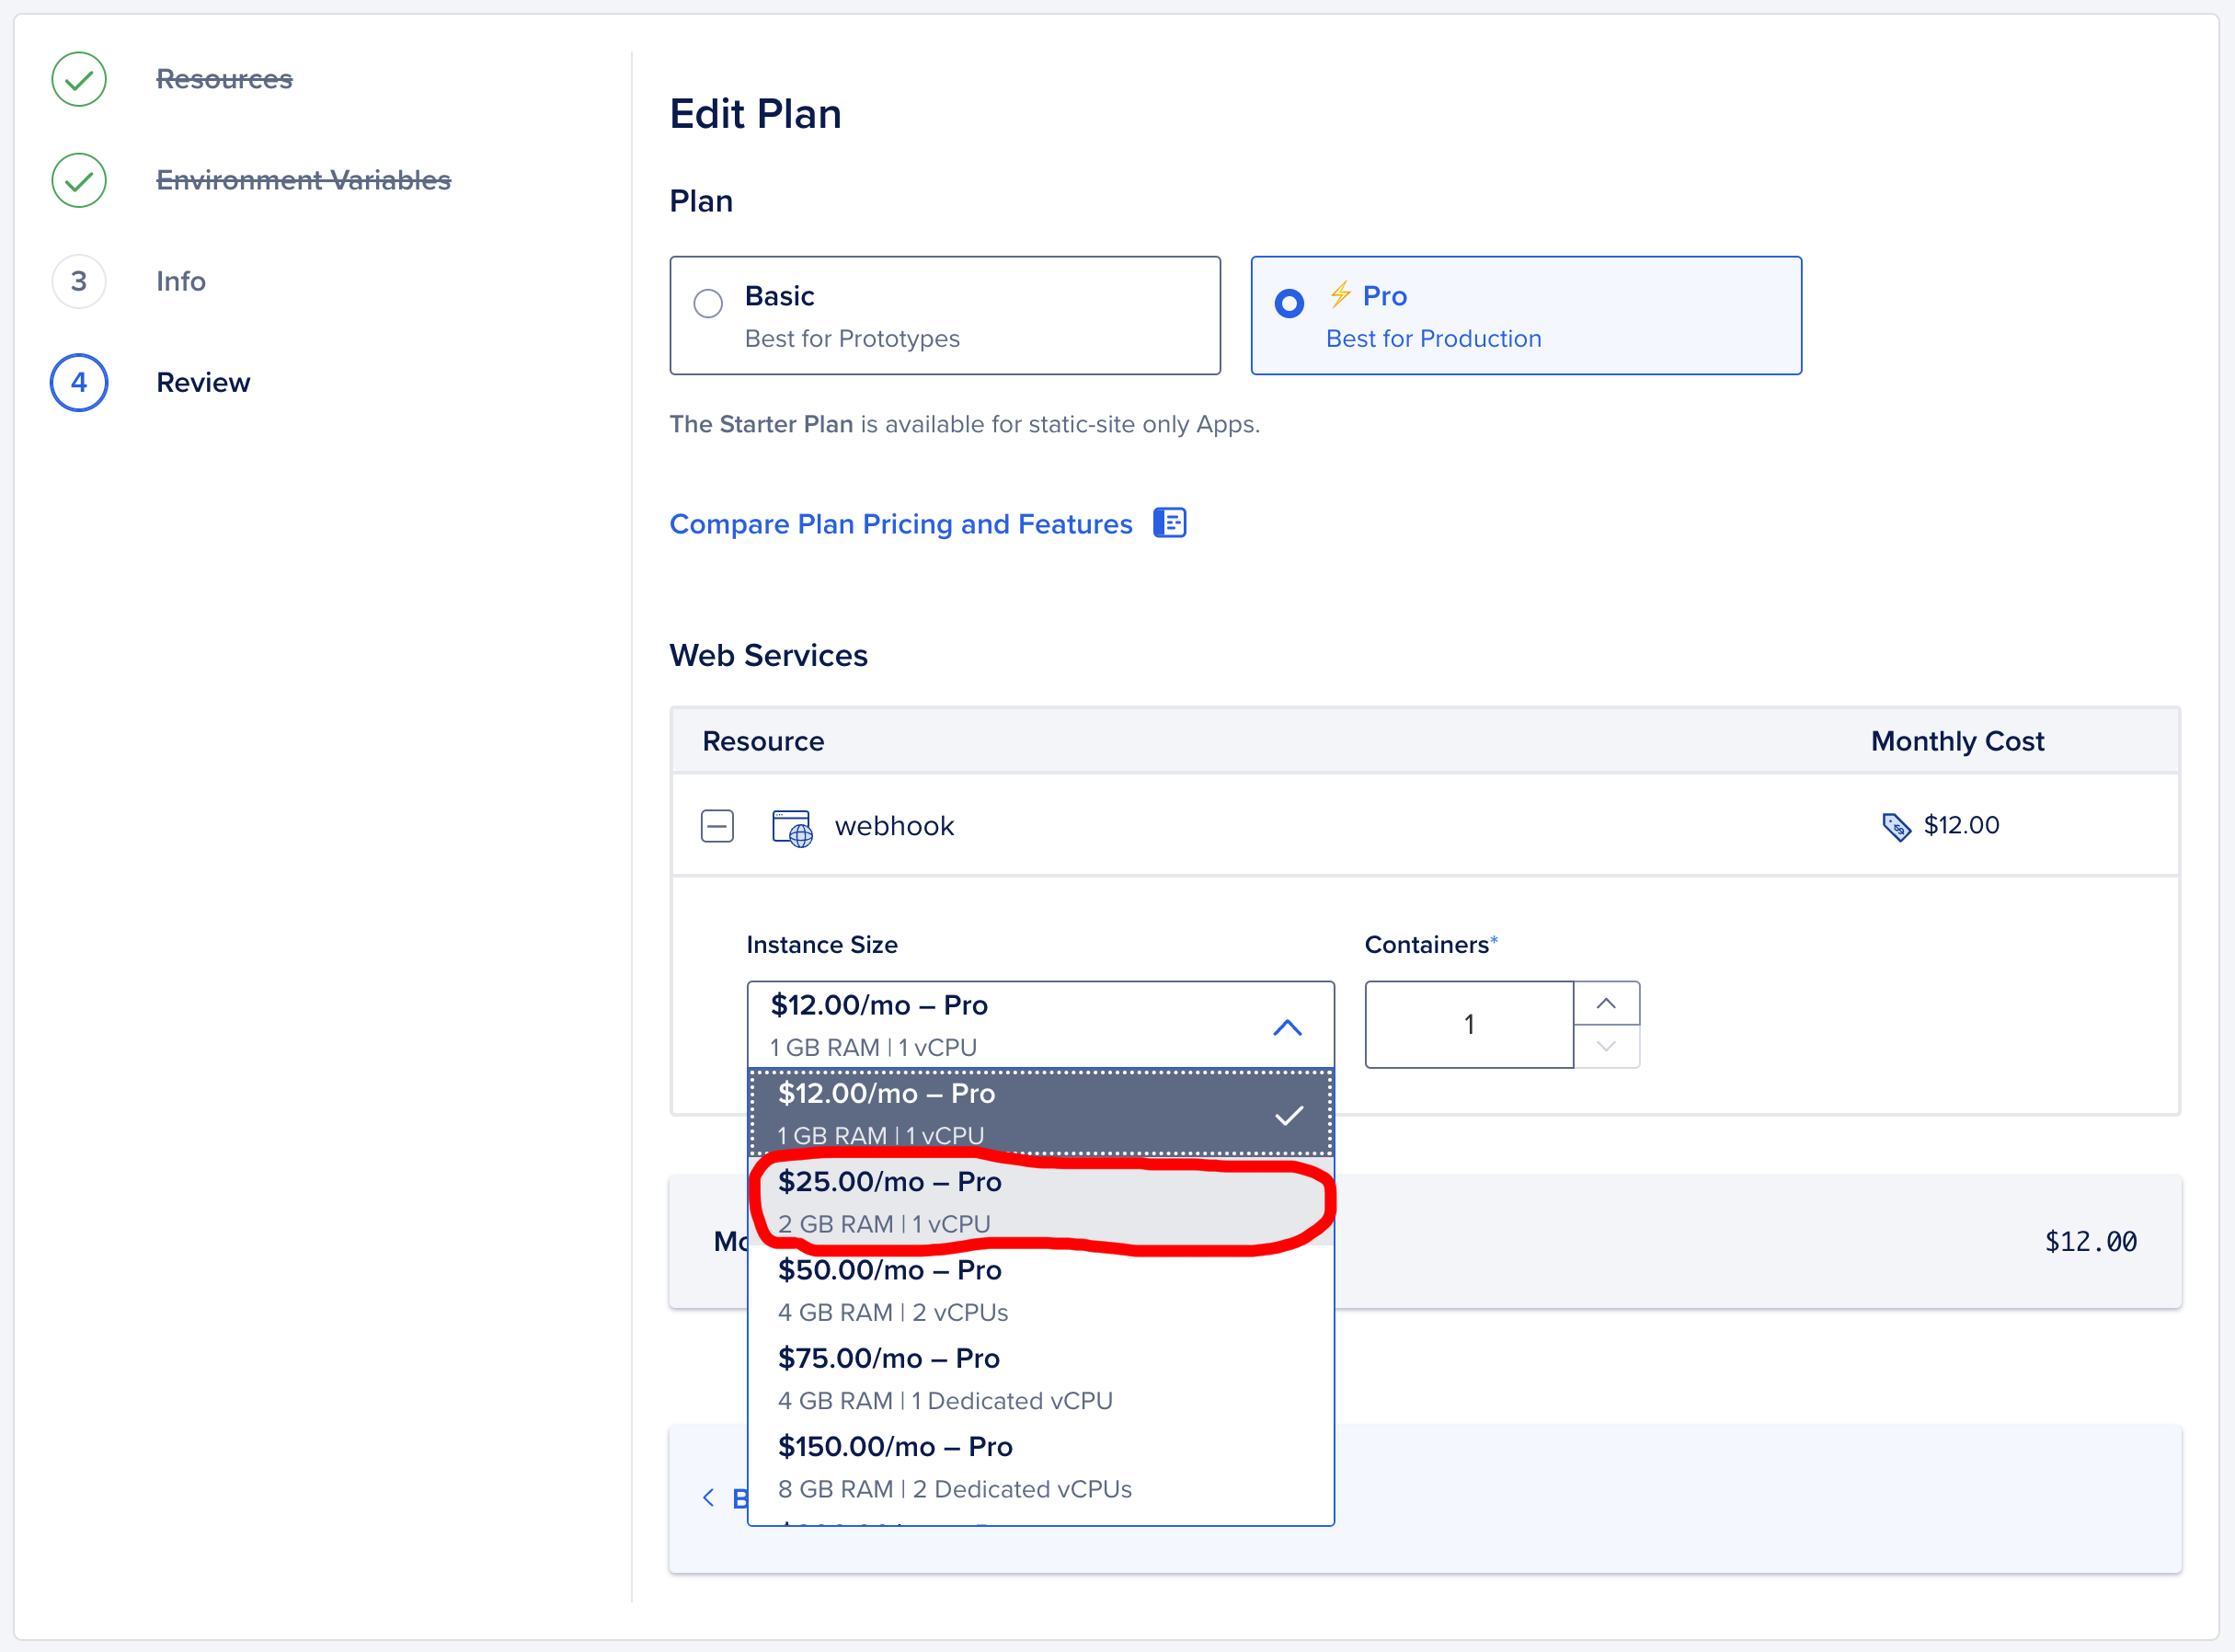Image resolution: width=2235 pixels, height=1652 pixels.
Task: Go to the Info step
Action: 181,281
